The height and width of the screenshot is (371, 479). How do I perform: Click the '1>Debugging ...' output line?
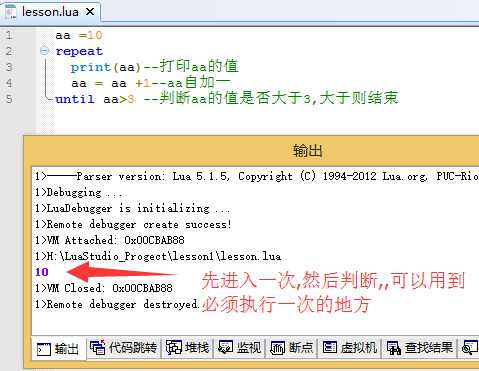point(79,192)
